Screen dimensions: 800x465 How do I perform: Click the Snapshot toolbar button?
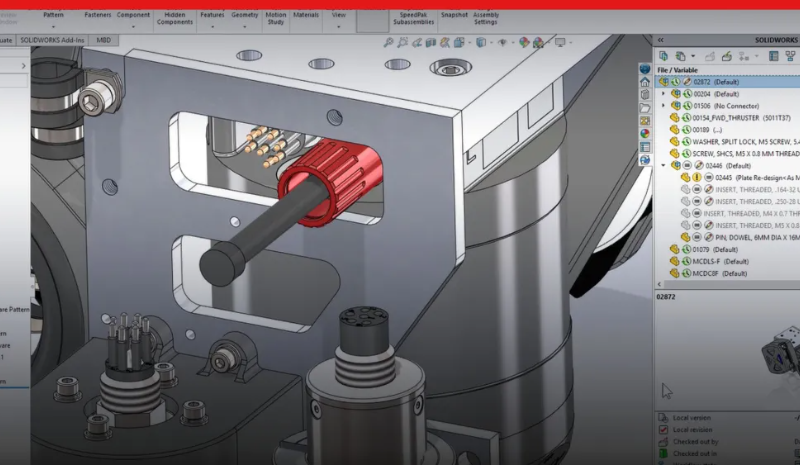point(453,15)
